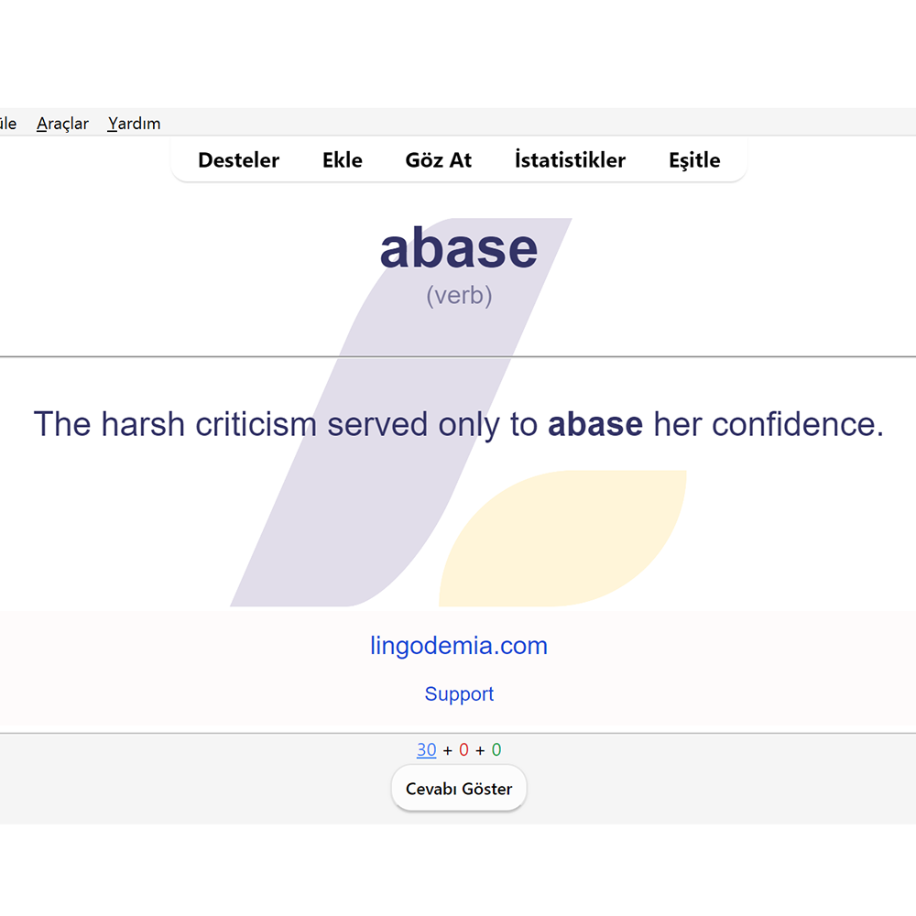The width and height of the screenshot is (916, 916).
Task: Open the lingodemia.com link
Action: coord(459,646)
